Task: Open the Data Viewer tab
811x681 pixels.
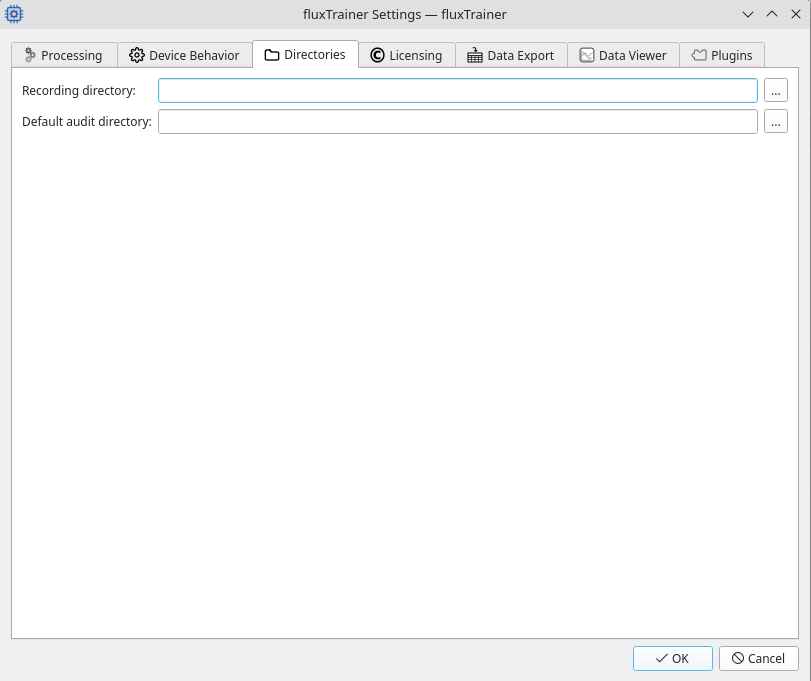Action: tap(623, 55)
